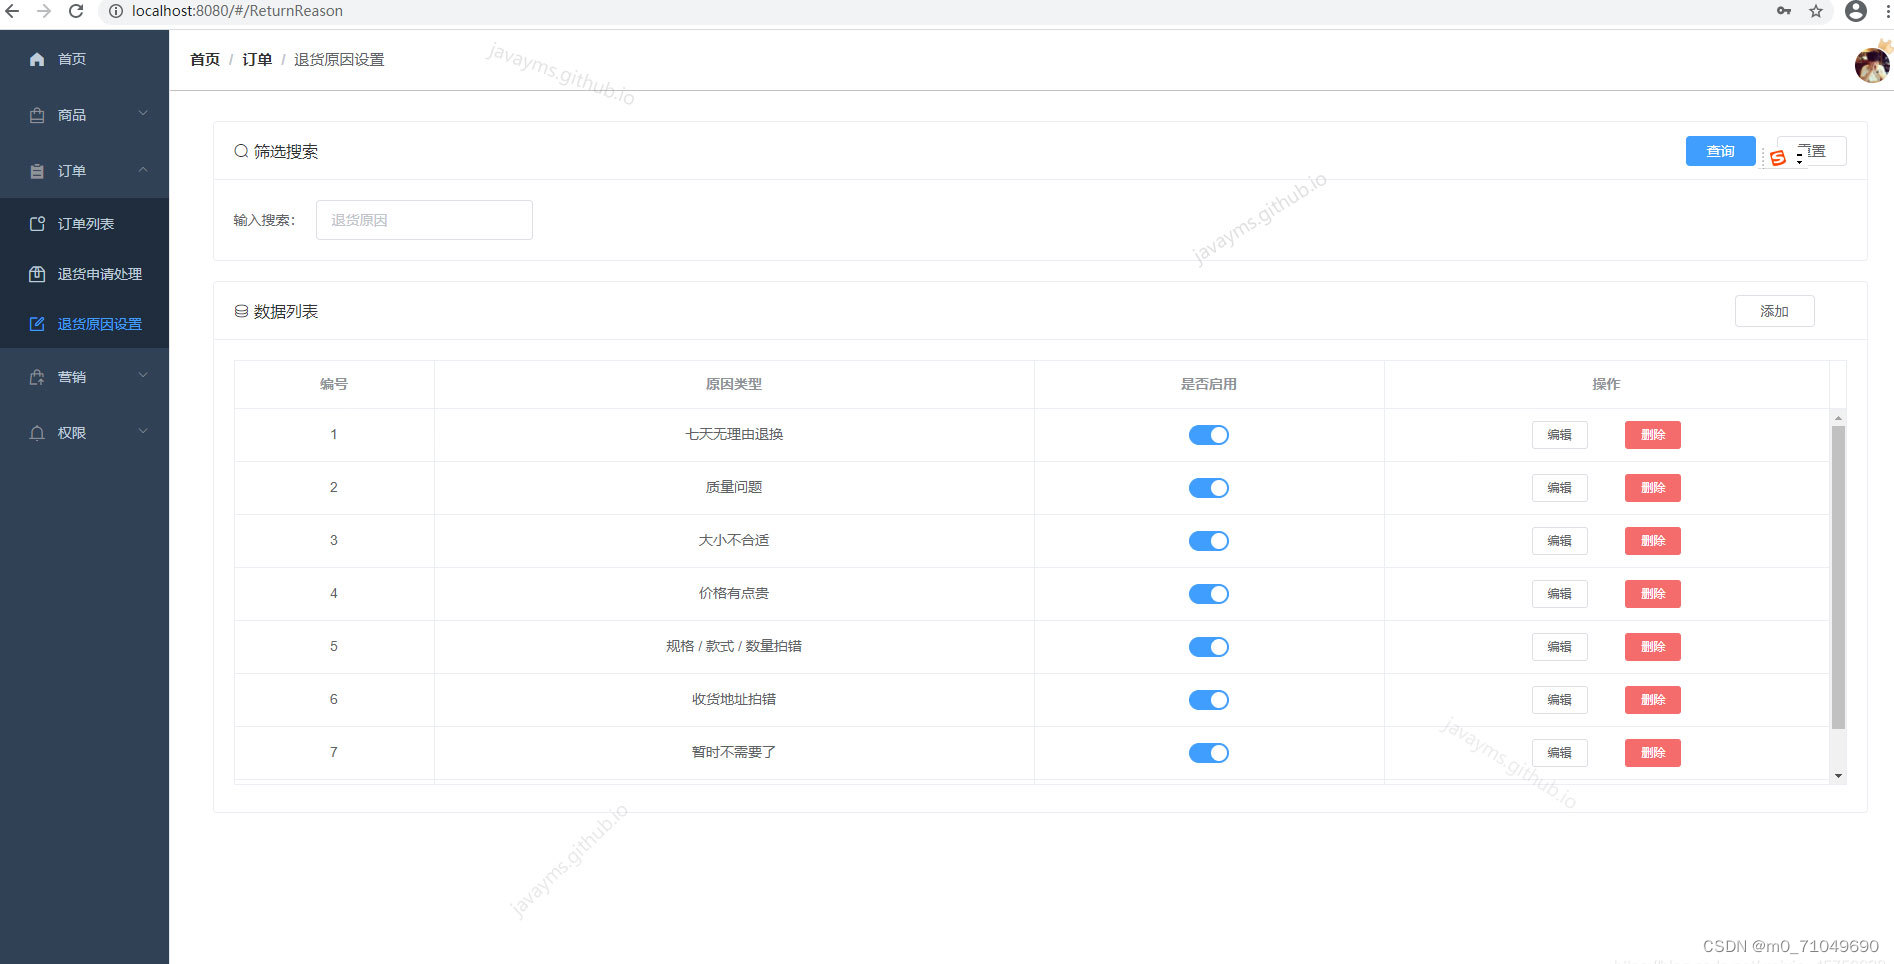The image size is (1894, 964).
Task: Click the 营销 megaphone icon in sidebar
Action: 37,376
